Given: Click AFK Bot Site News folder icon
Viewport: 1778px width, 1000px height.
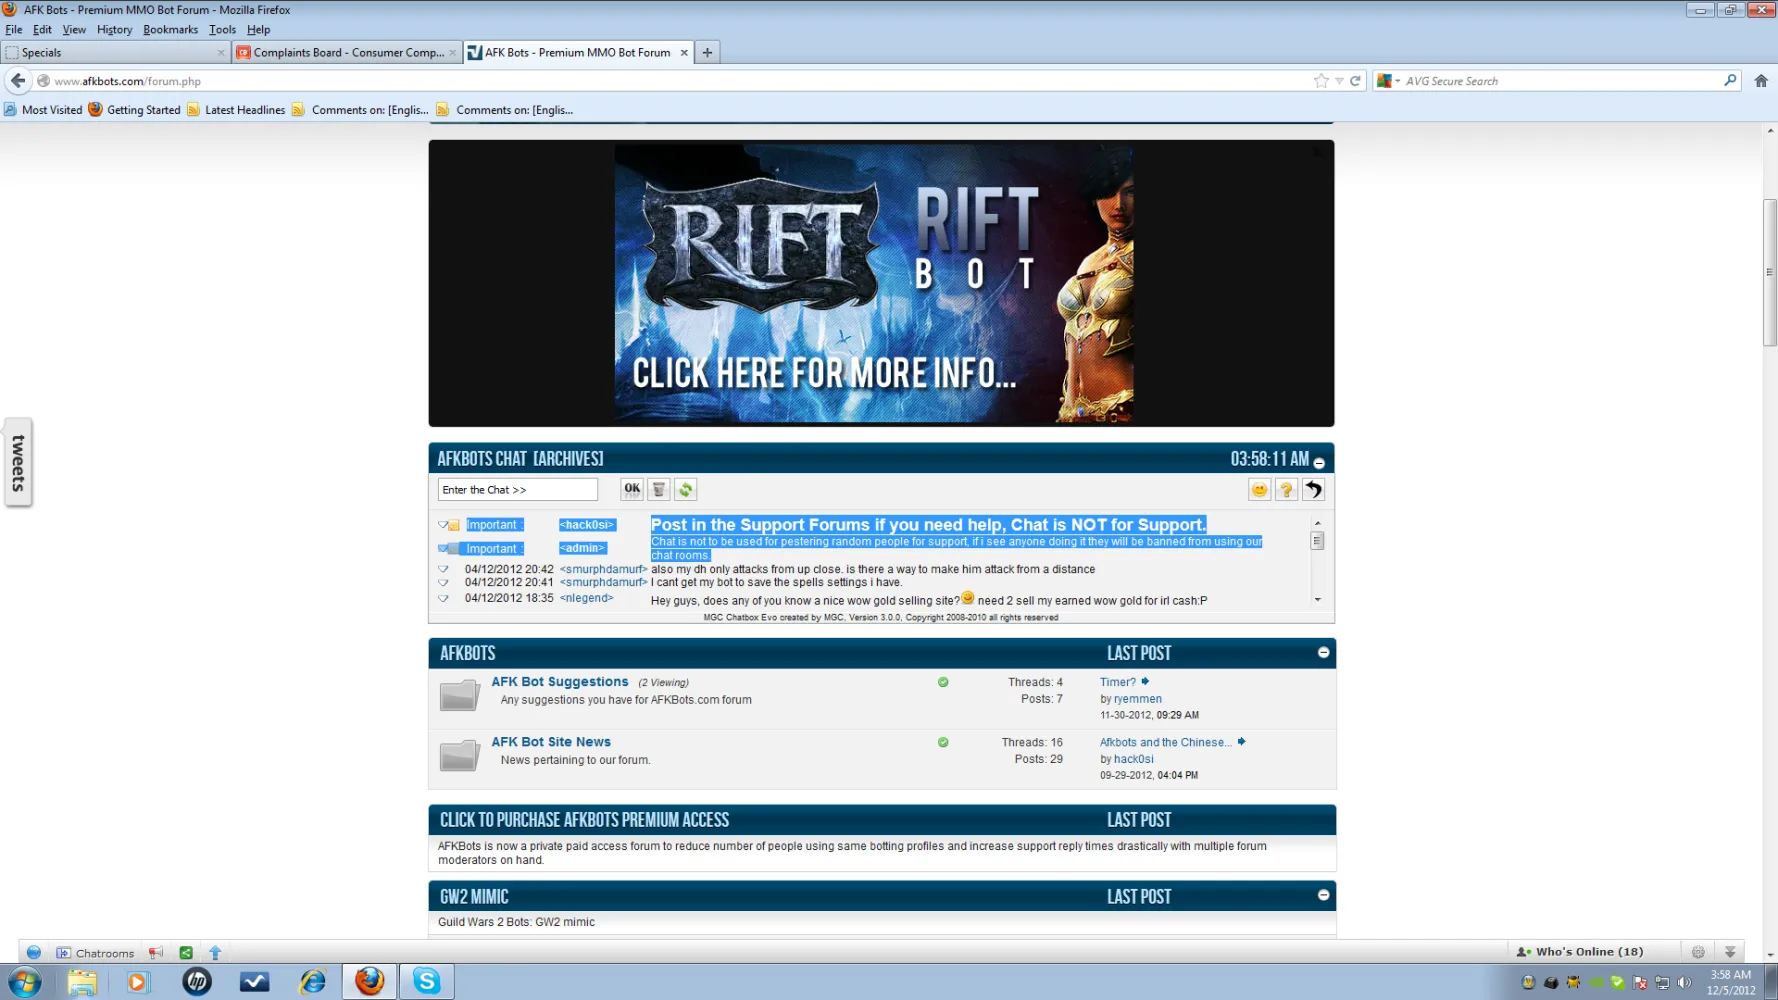Looking at the screenshot, I should [460, 755].
